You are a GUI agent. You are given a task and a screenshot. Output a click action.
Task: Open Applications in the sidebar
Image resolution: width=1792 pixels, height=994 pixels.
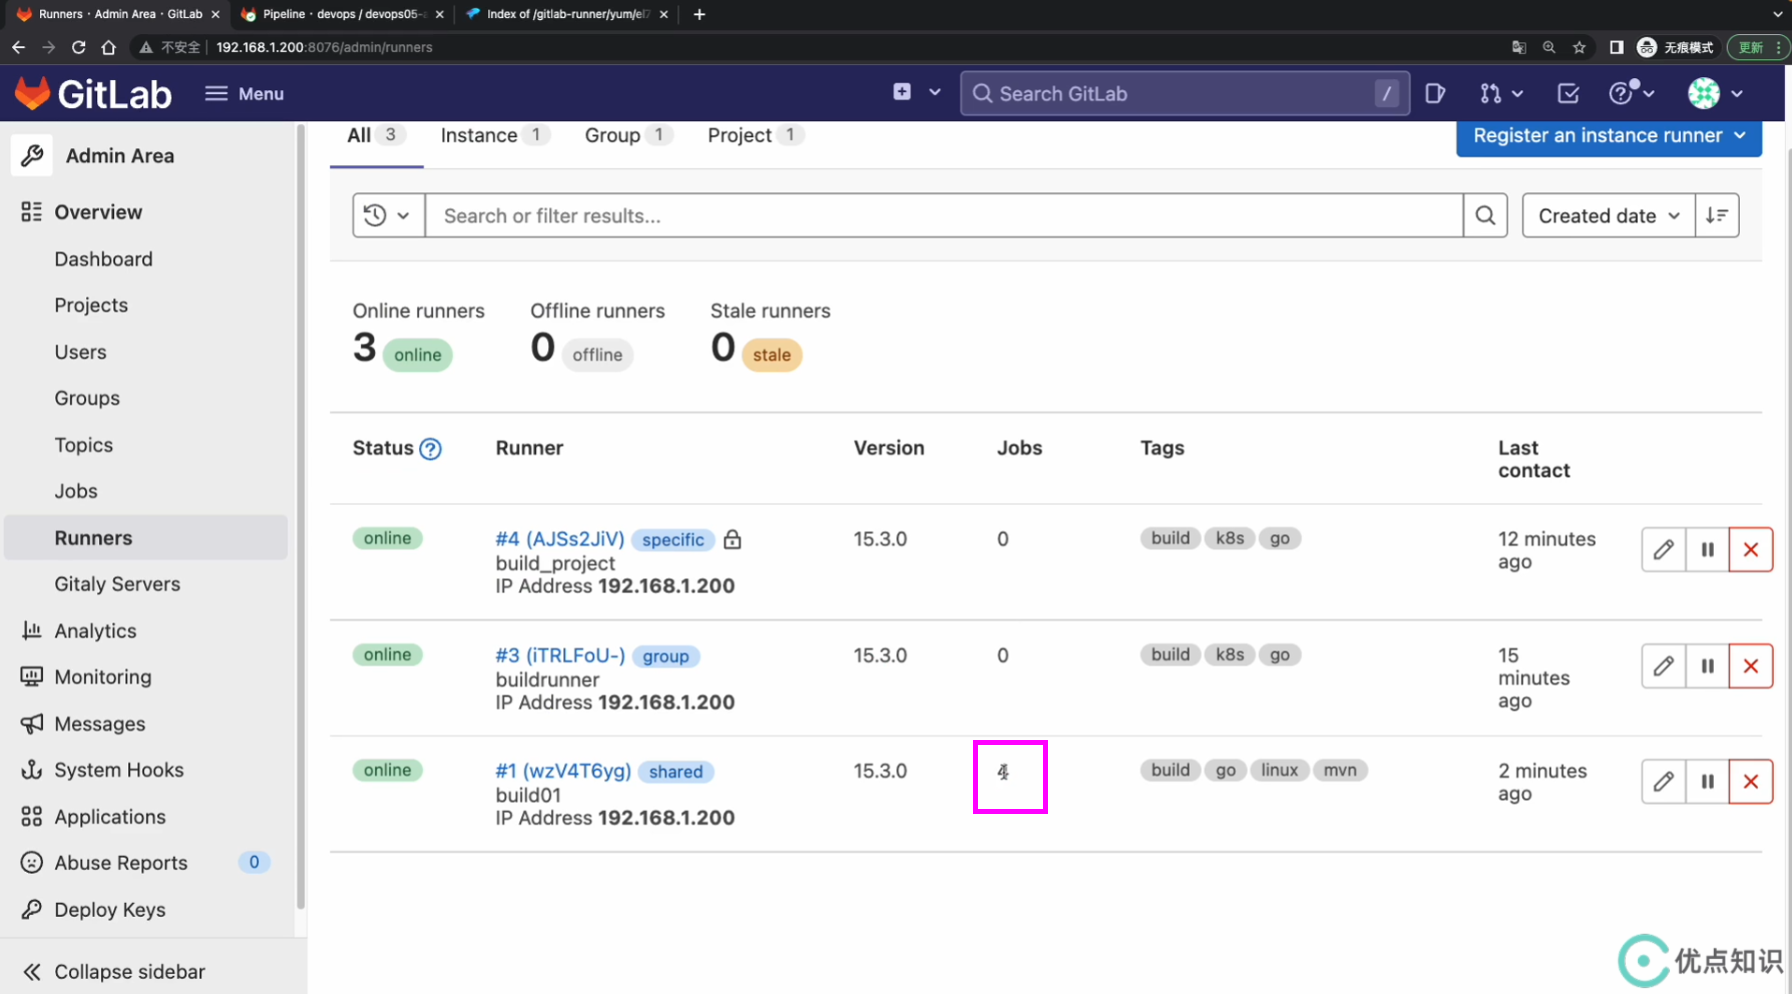pyautogui.click(x=146, y=817)
